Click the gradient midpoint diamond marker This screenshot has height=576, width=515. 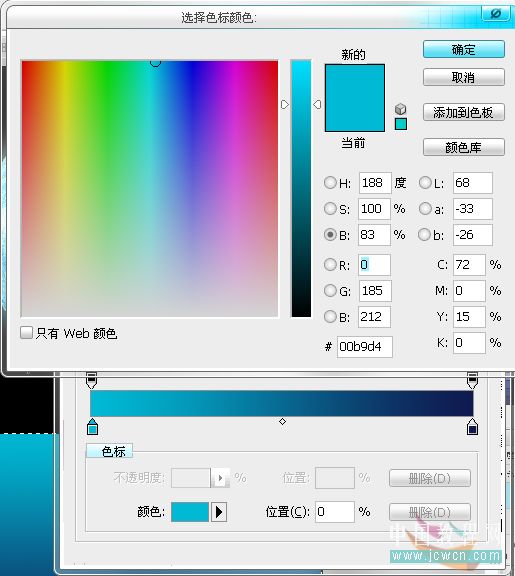pyautogui.click(x=282, y=421)
